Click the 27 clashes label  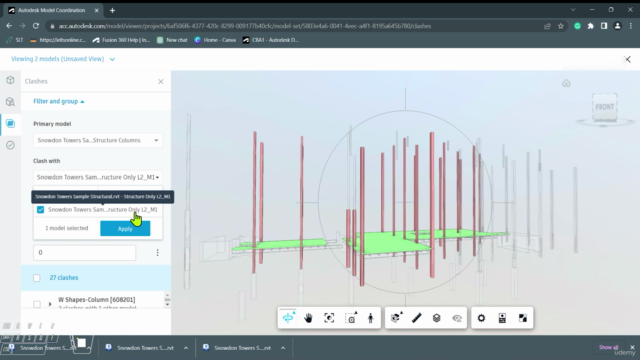(64, 278)
